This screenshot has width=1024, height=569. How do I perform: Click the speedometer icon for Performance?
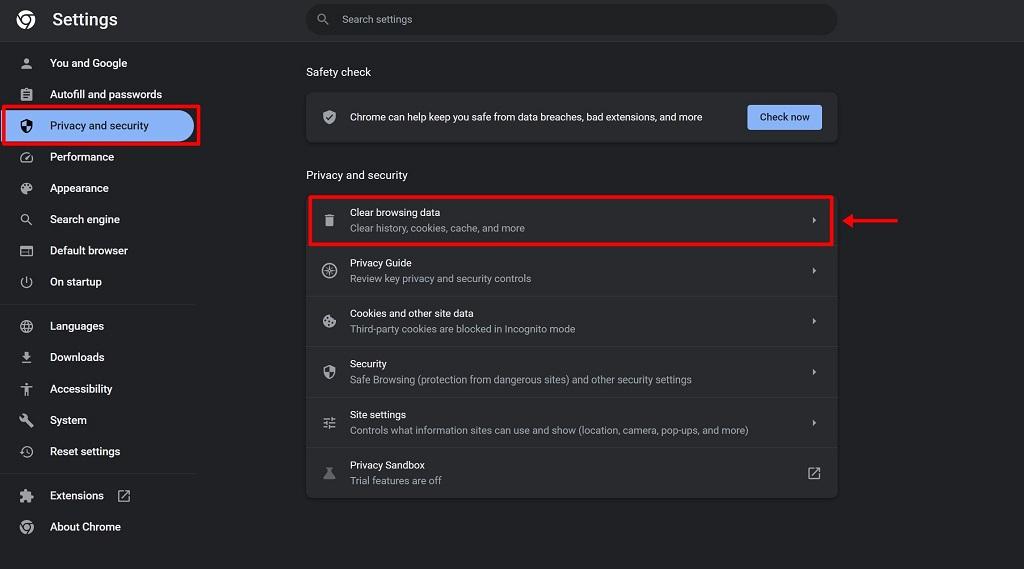pos(26,157)
